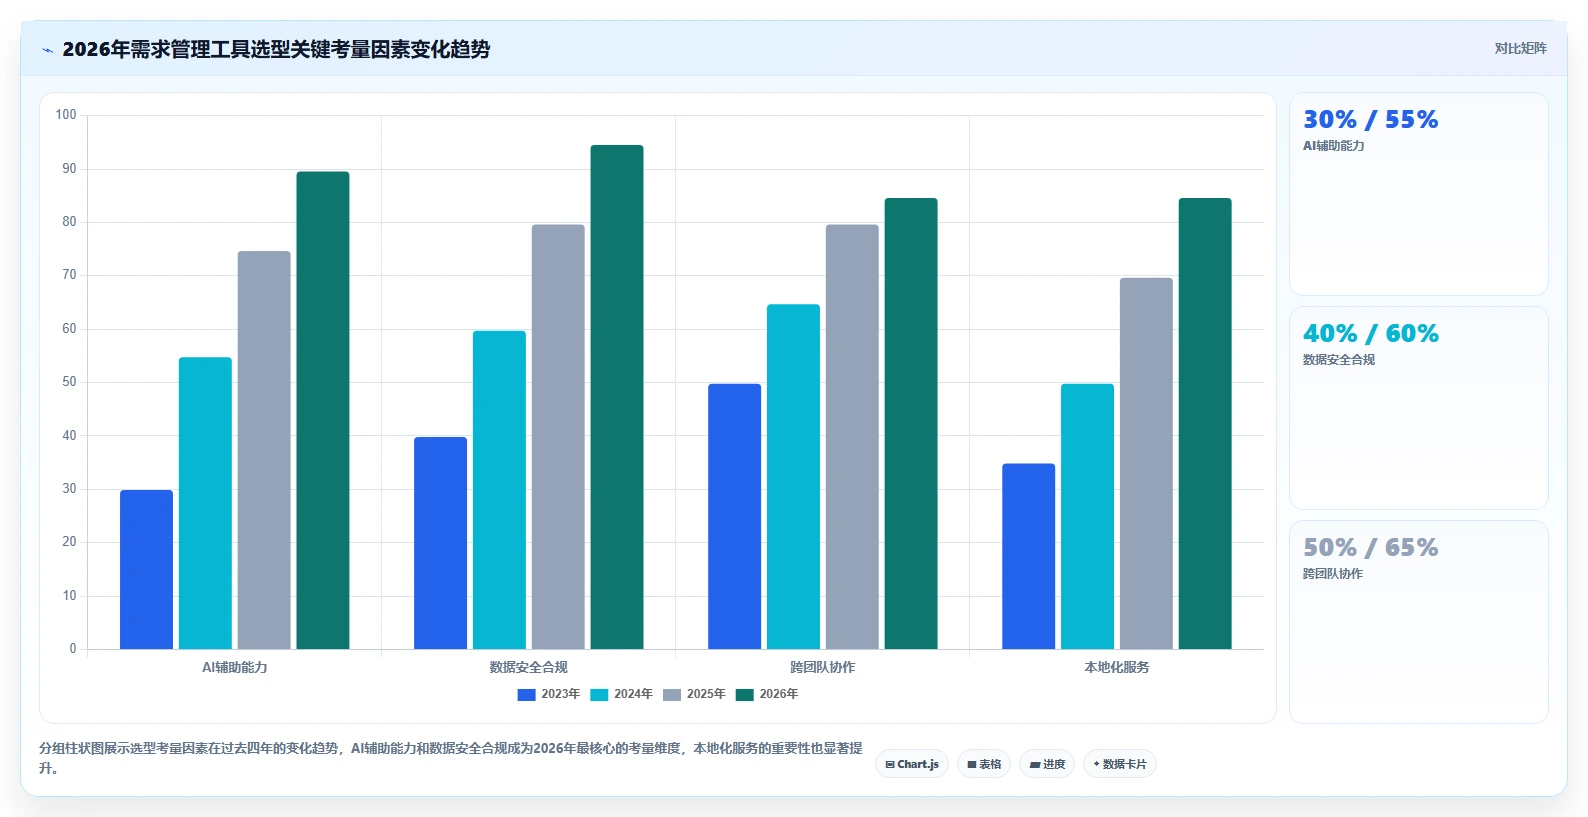Screen dimensions: 1588x817
Task: Click the 2024年 bar for 跨团队协作
Action: (793, 477)
